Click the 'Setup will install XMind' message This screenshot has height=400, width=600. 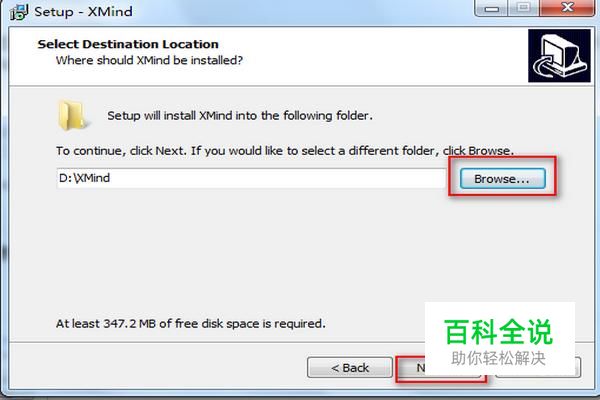point(240,116)
